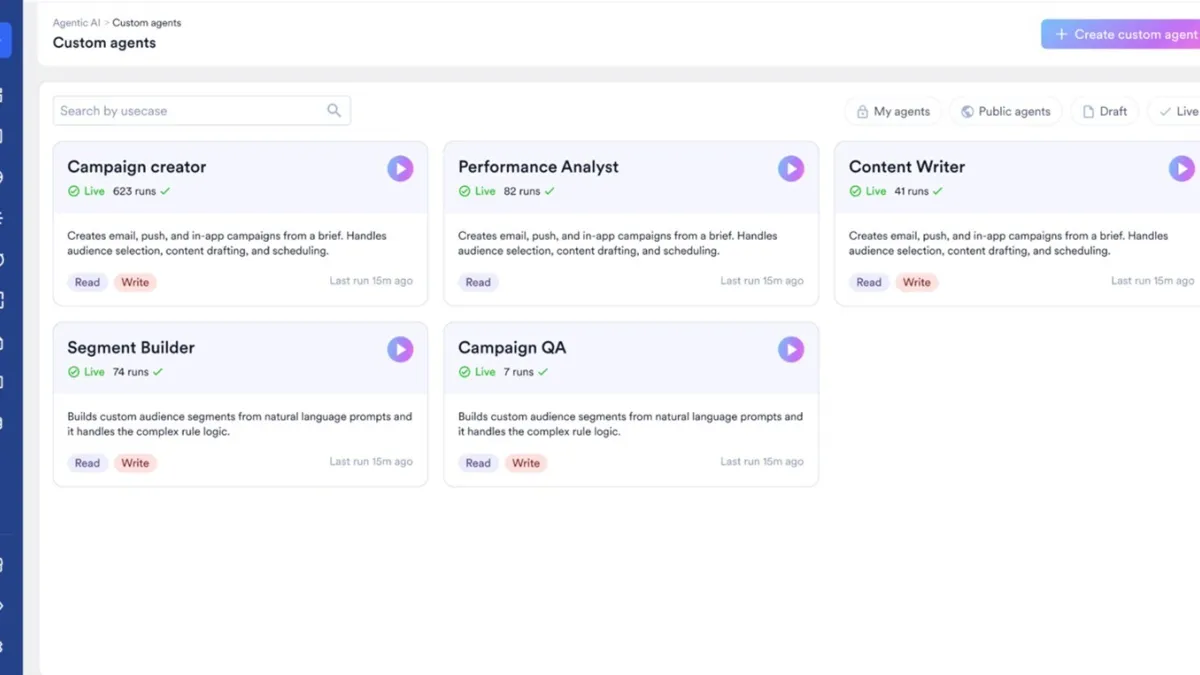The width and height of the screenshot is (1200, 675).
Task: Run the Segment Builder agent play icon
Action: [x=400, y=349]
